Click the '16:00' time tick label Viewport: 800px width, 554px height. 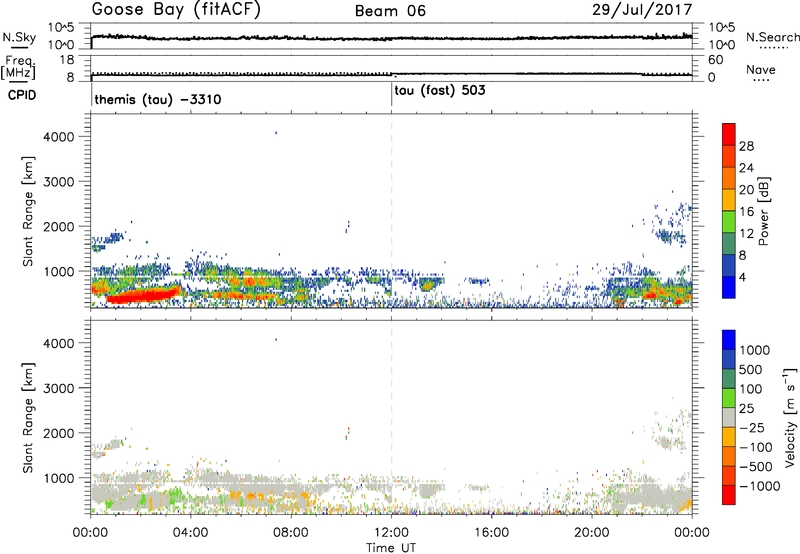[491, 533]
